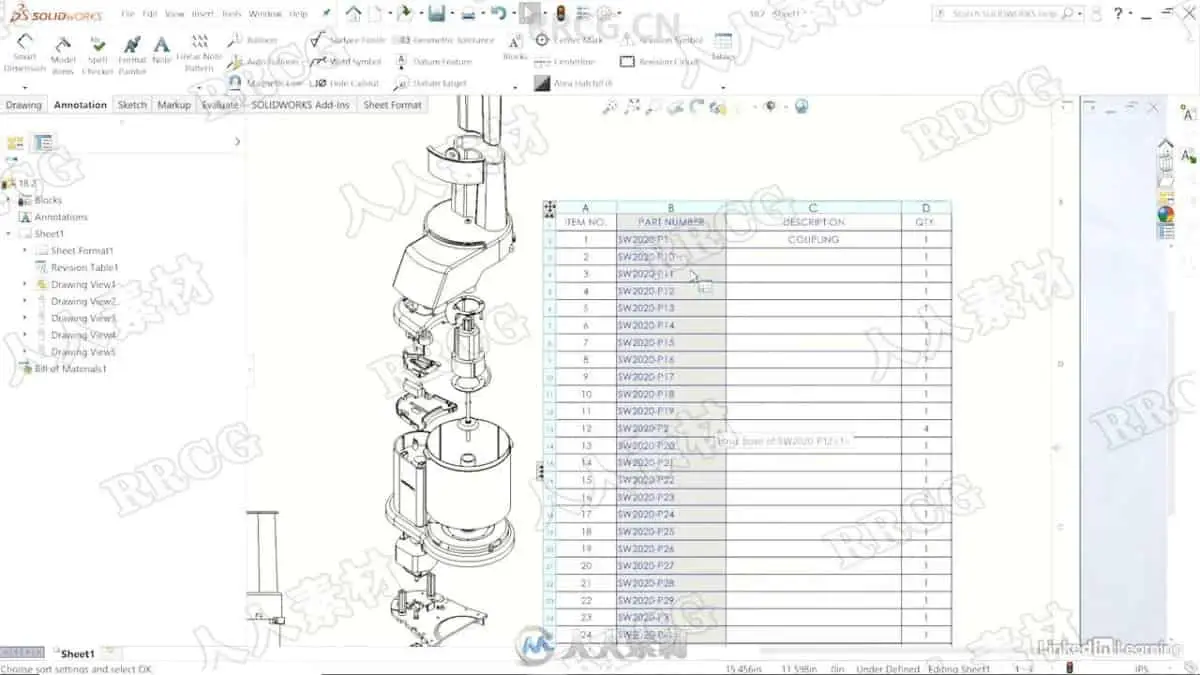1200x675 pixels.
Task: Insert a Note annotation
Action: [x=162, y=50]
